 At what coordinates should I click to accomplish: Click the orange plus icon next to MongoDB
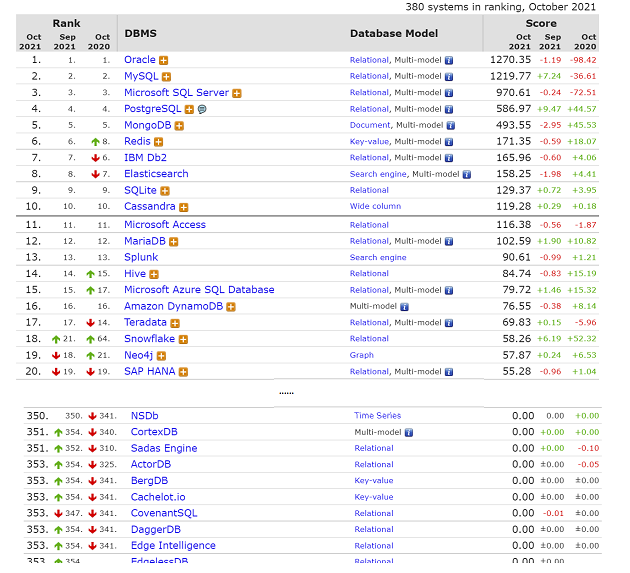[179, 126]
